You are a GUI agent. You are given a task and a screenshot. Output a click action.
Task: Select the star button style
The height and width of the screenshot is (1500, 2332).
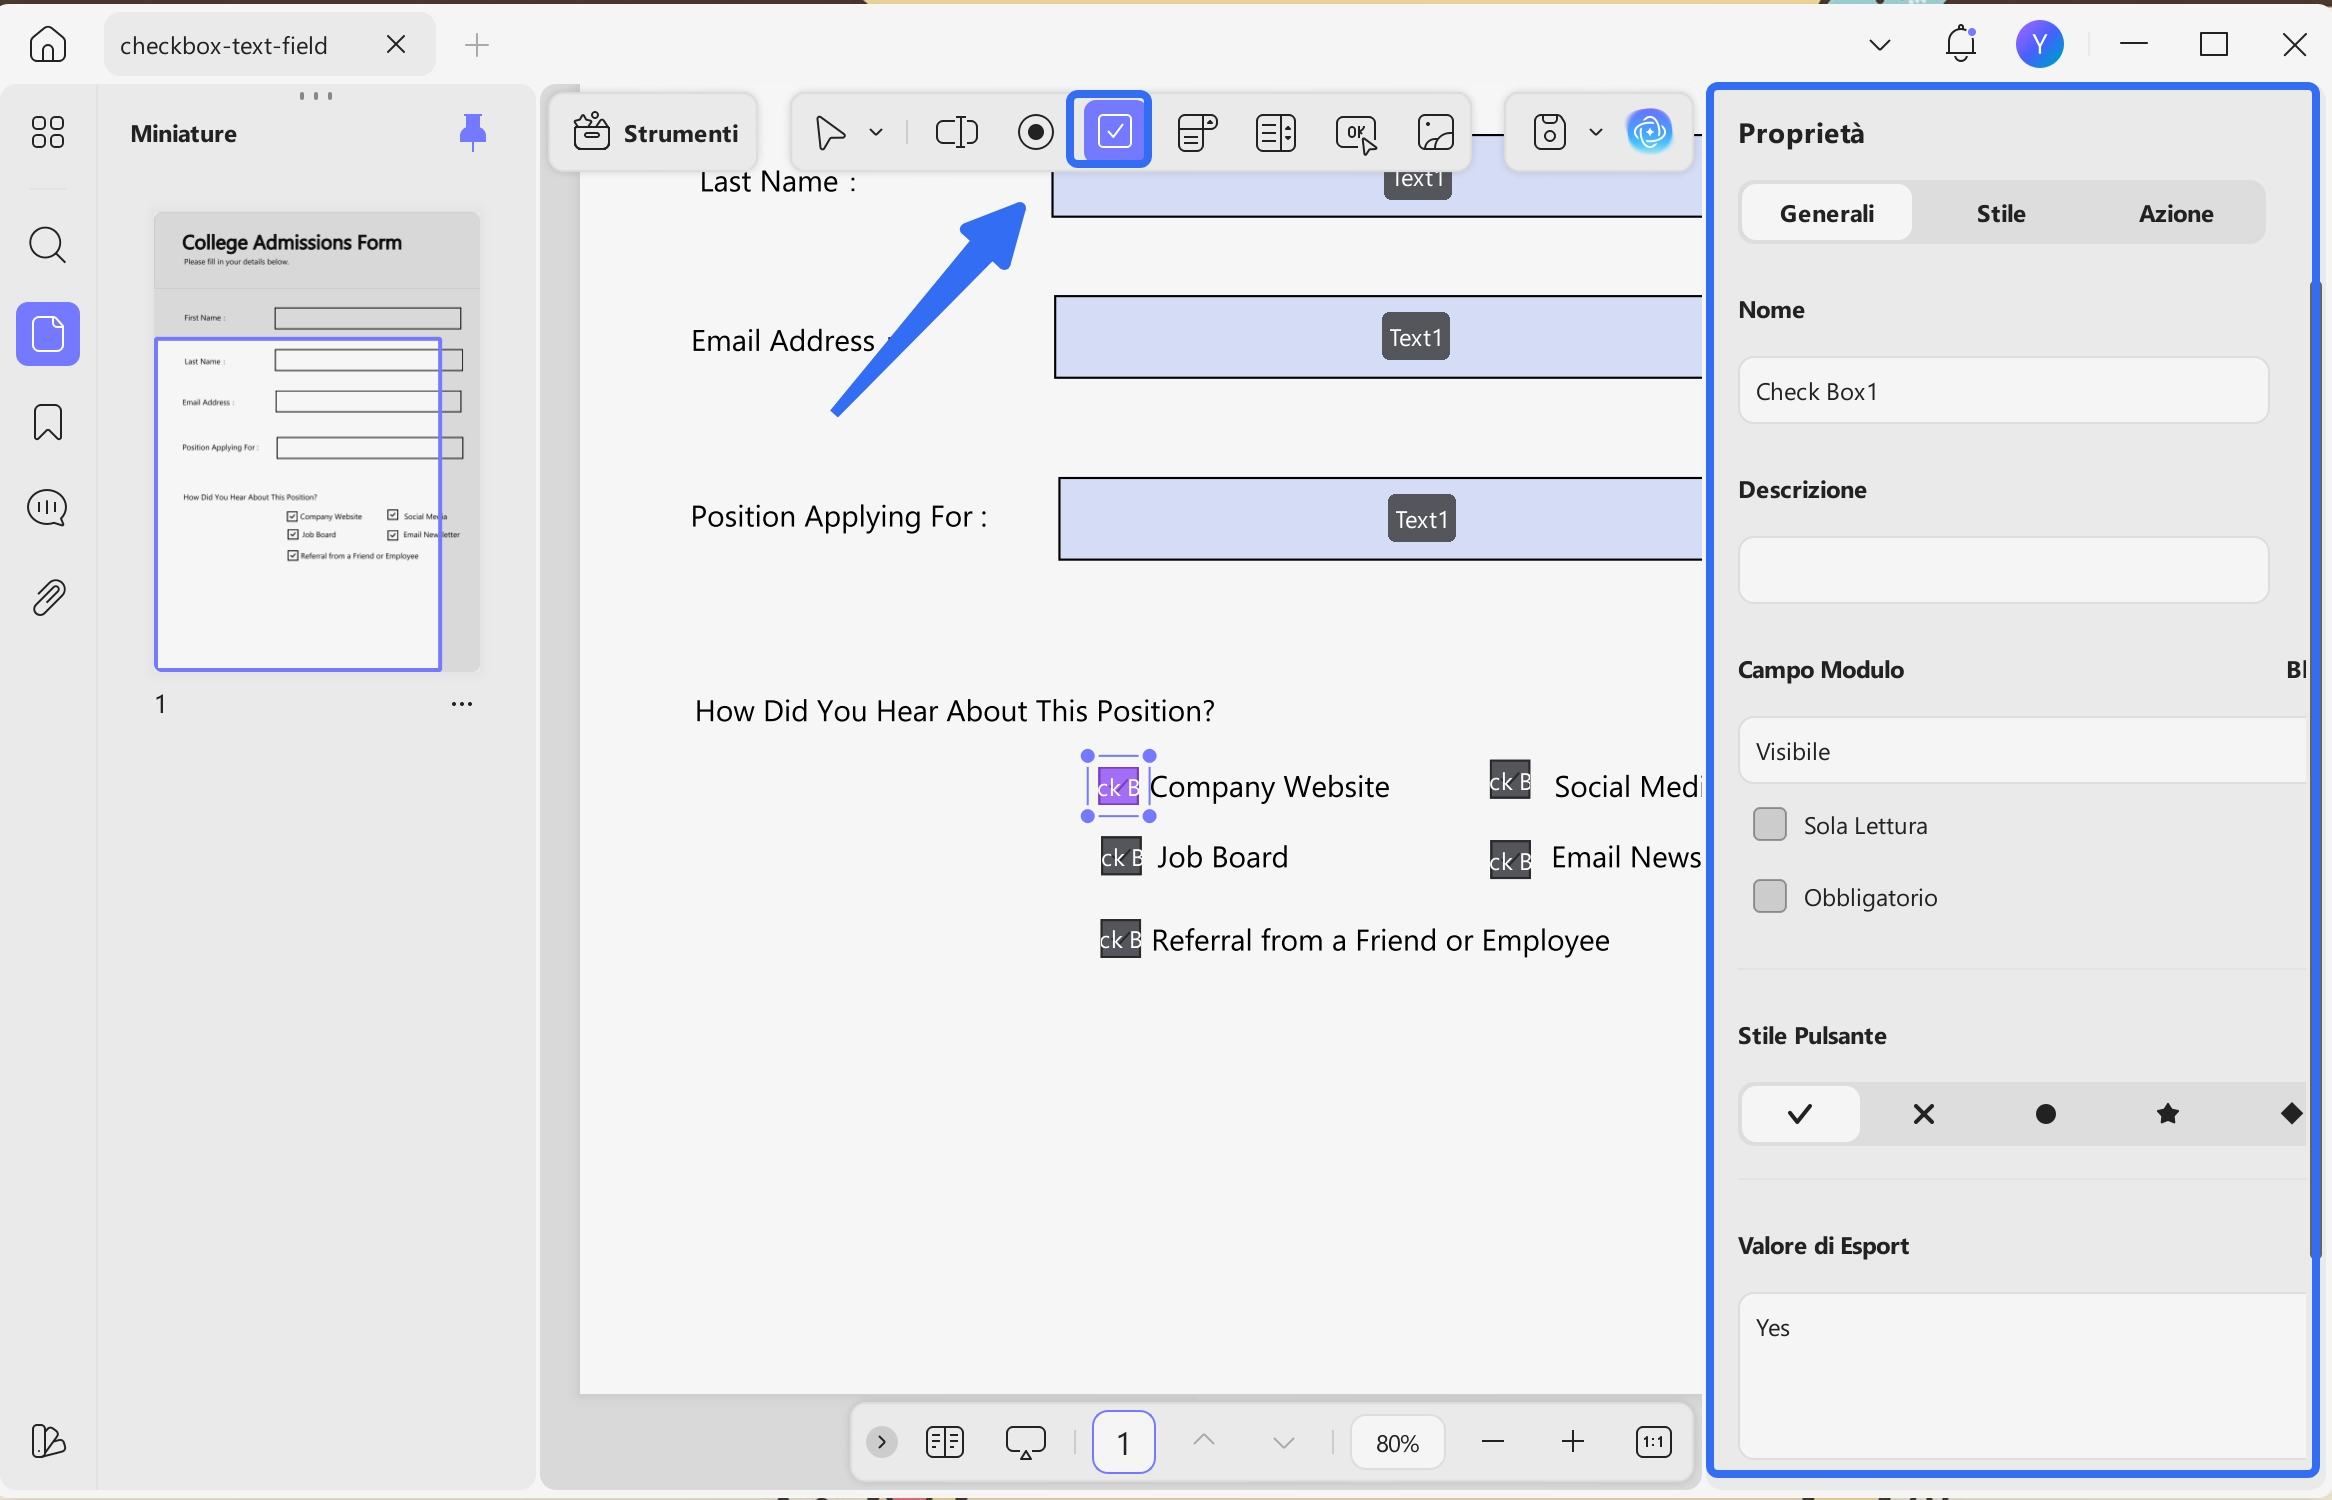[2168, 1113]
